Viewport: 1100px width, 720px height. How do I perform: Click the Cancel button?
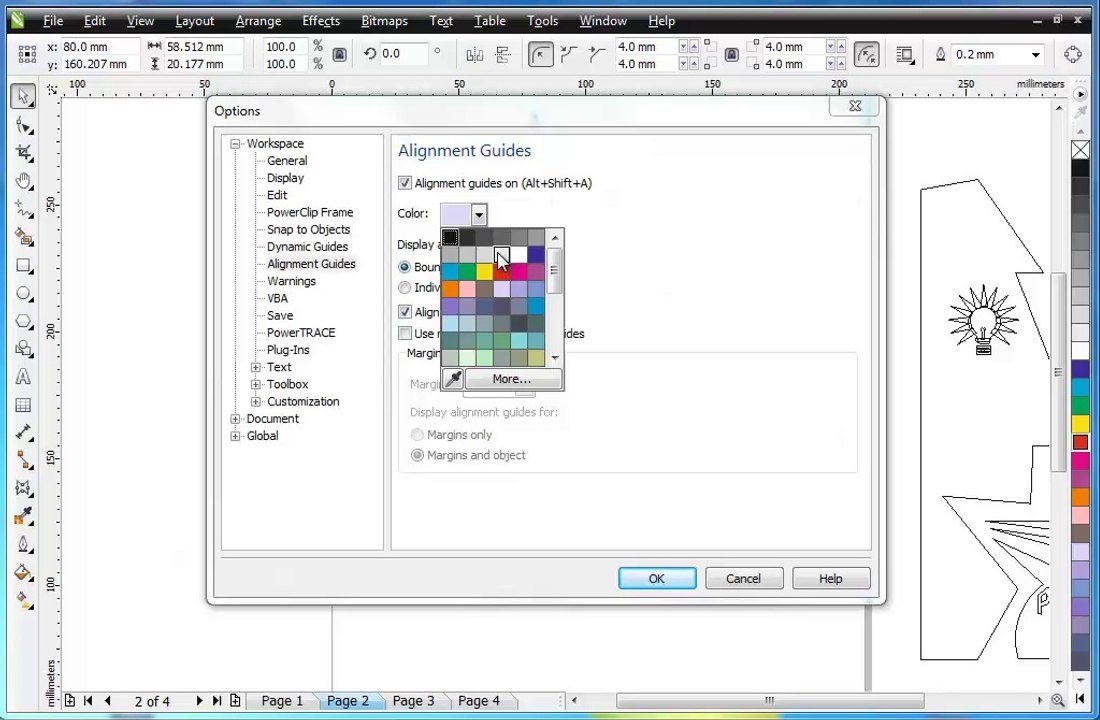(744, 578)
